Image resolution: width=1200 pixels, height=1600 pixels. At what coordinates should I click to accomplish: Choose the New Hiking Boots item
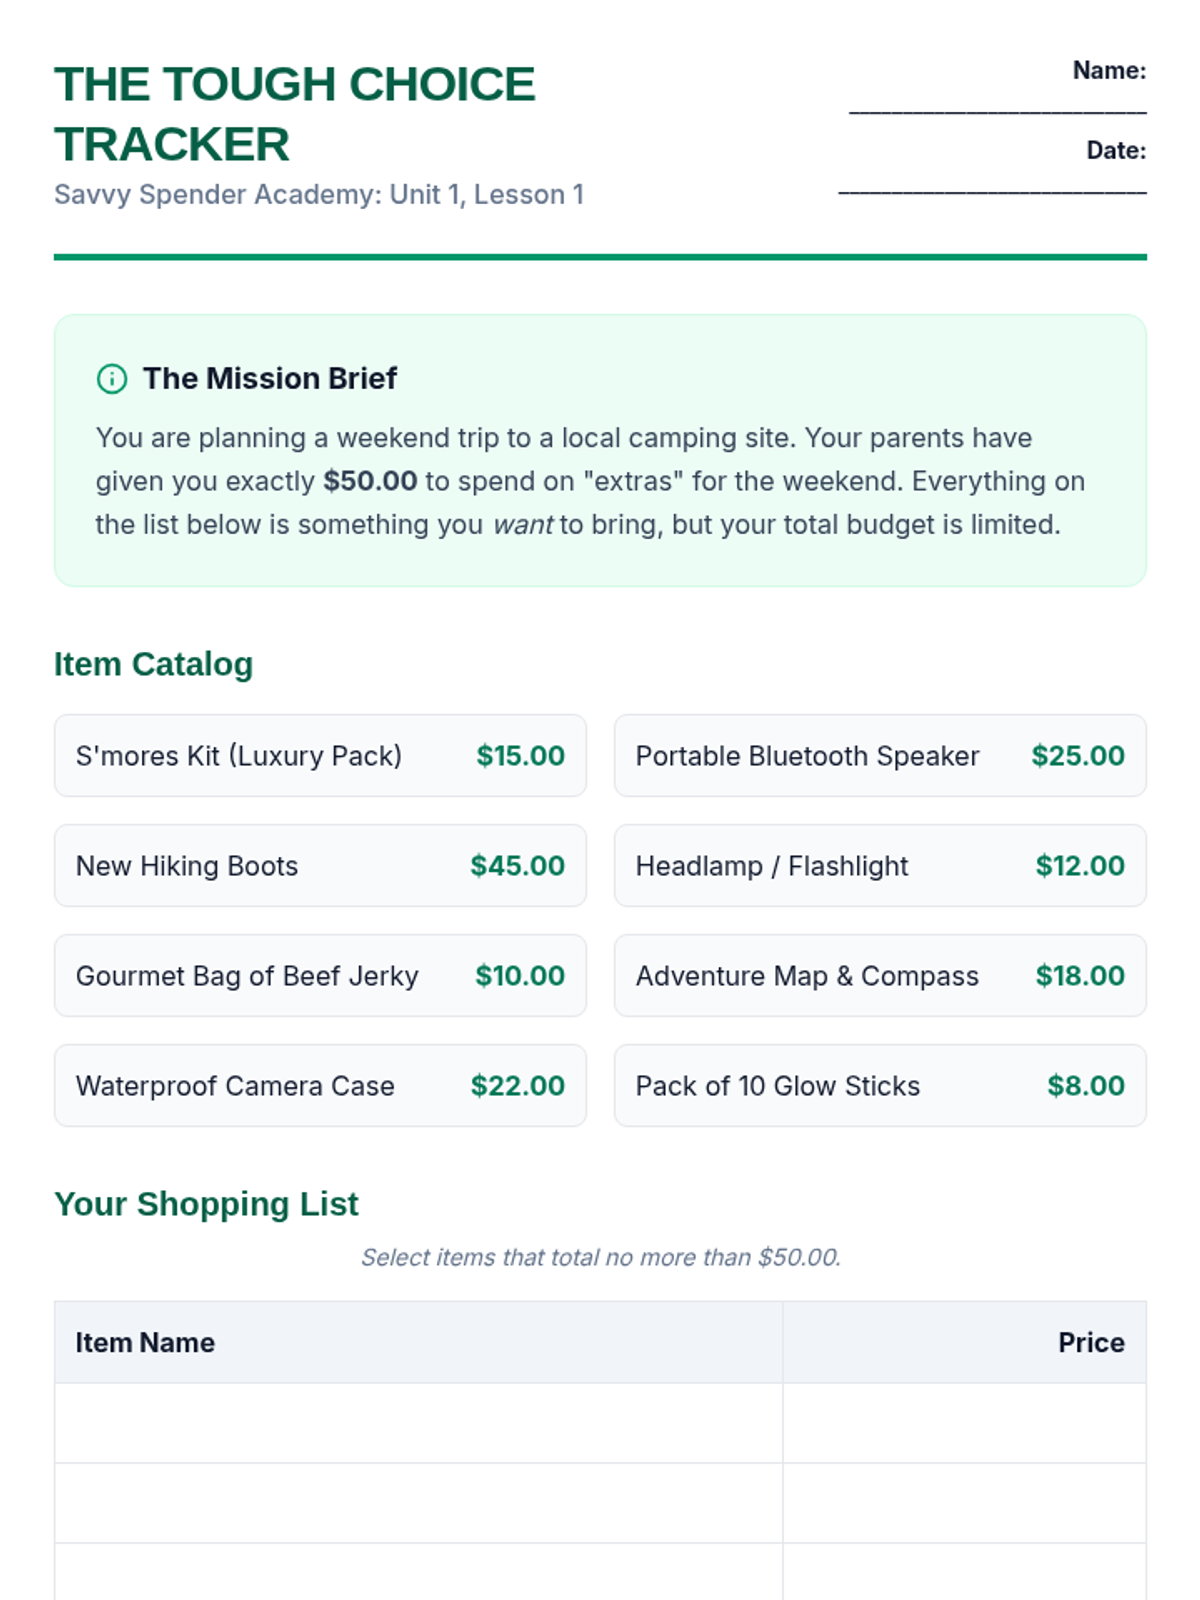[x=320, y=866]
